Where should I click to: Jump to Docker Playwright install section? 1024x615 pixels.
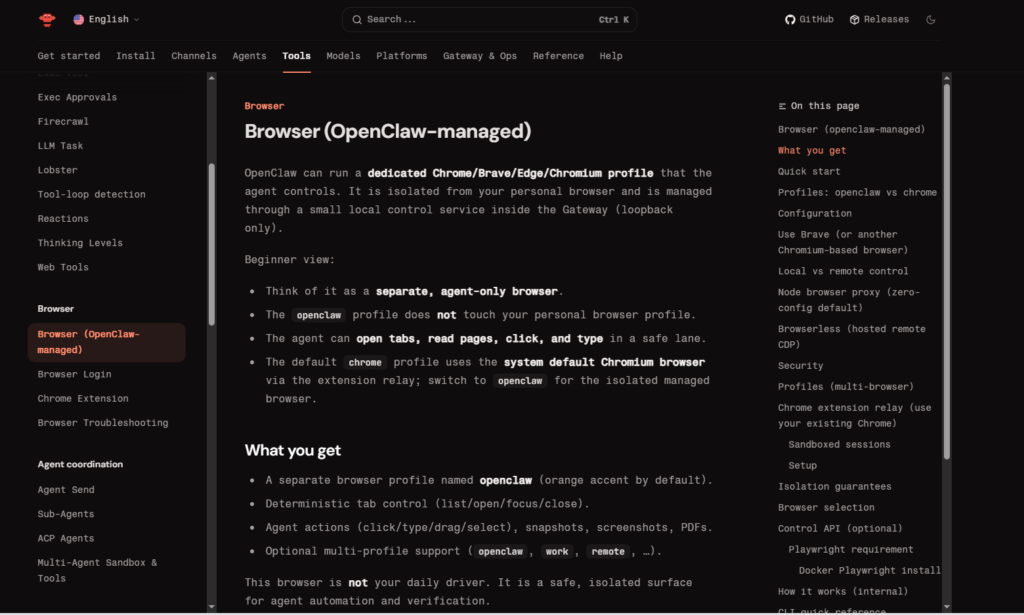tap(869, 571)
